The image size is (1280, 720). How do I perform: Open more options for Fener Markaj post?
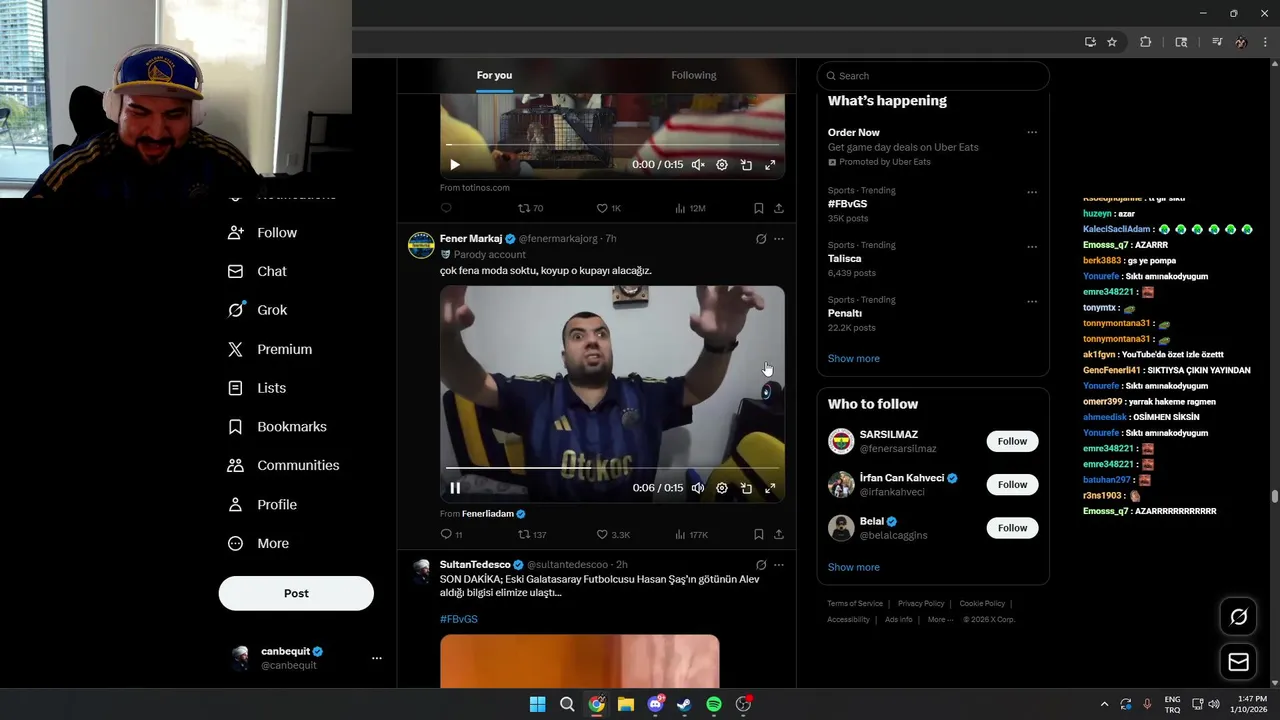[779, 239]
